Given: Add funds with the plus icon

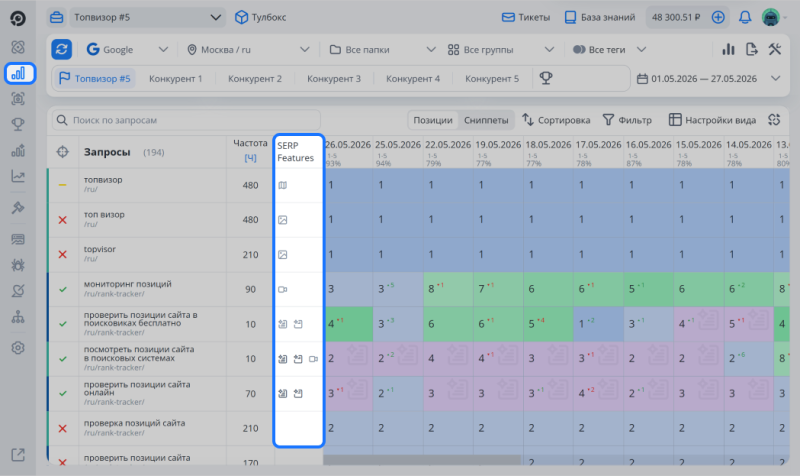Looking at the screenshot, I should pos(718,17).
